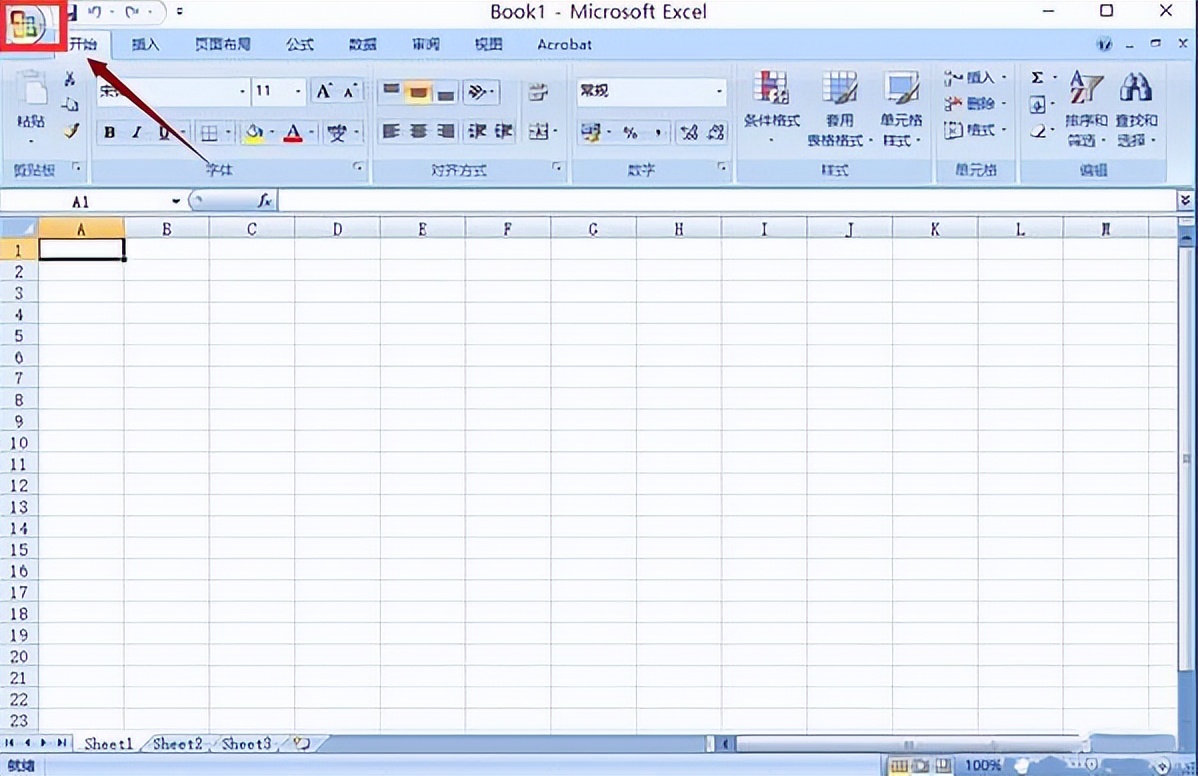Click the Borders icon
The width and height of the screenshot is (1198, 776).
tap(209, 134)
